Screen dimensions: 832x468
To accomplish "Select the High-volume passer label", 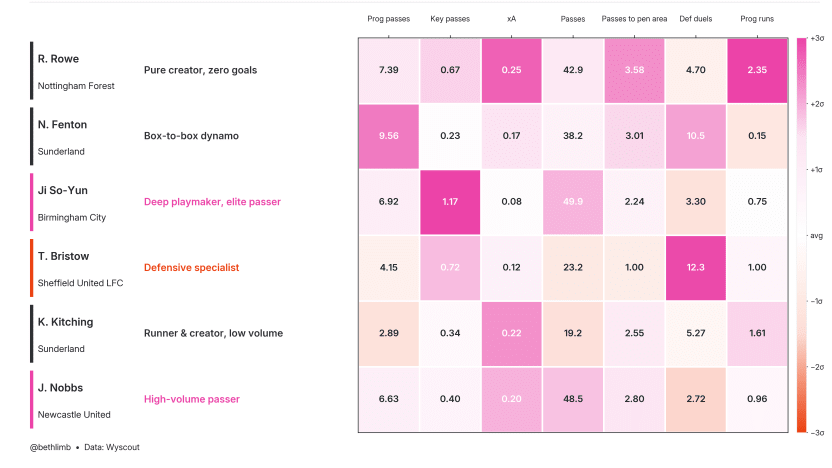I will click(192, 399).
